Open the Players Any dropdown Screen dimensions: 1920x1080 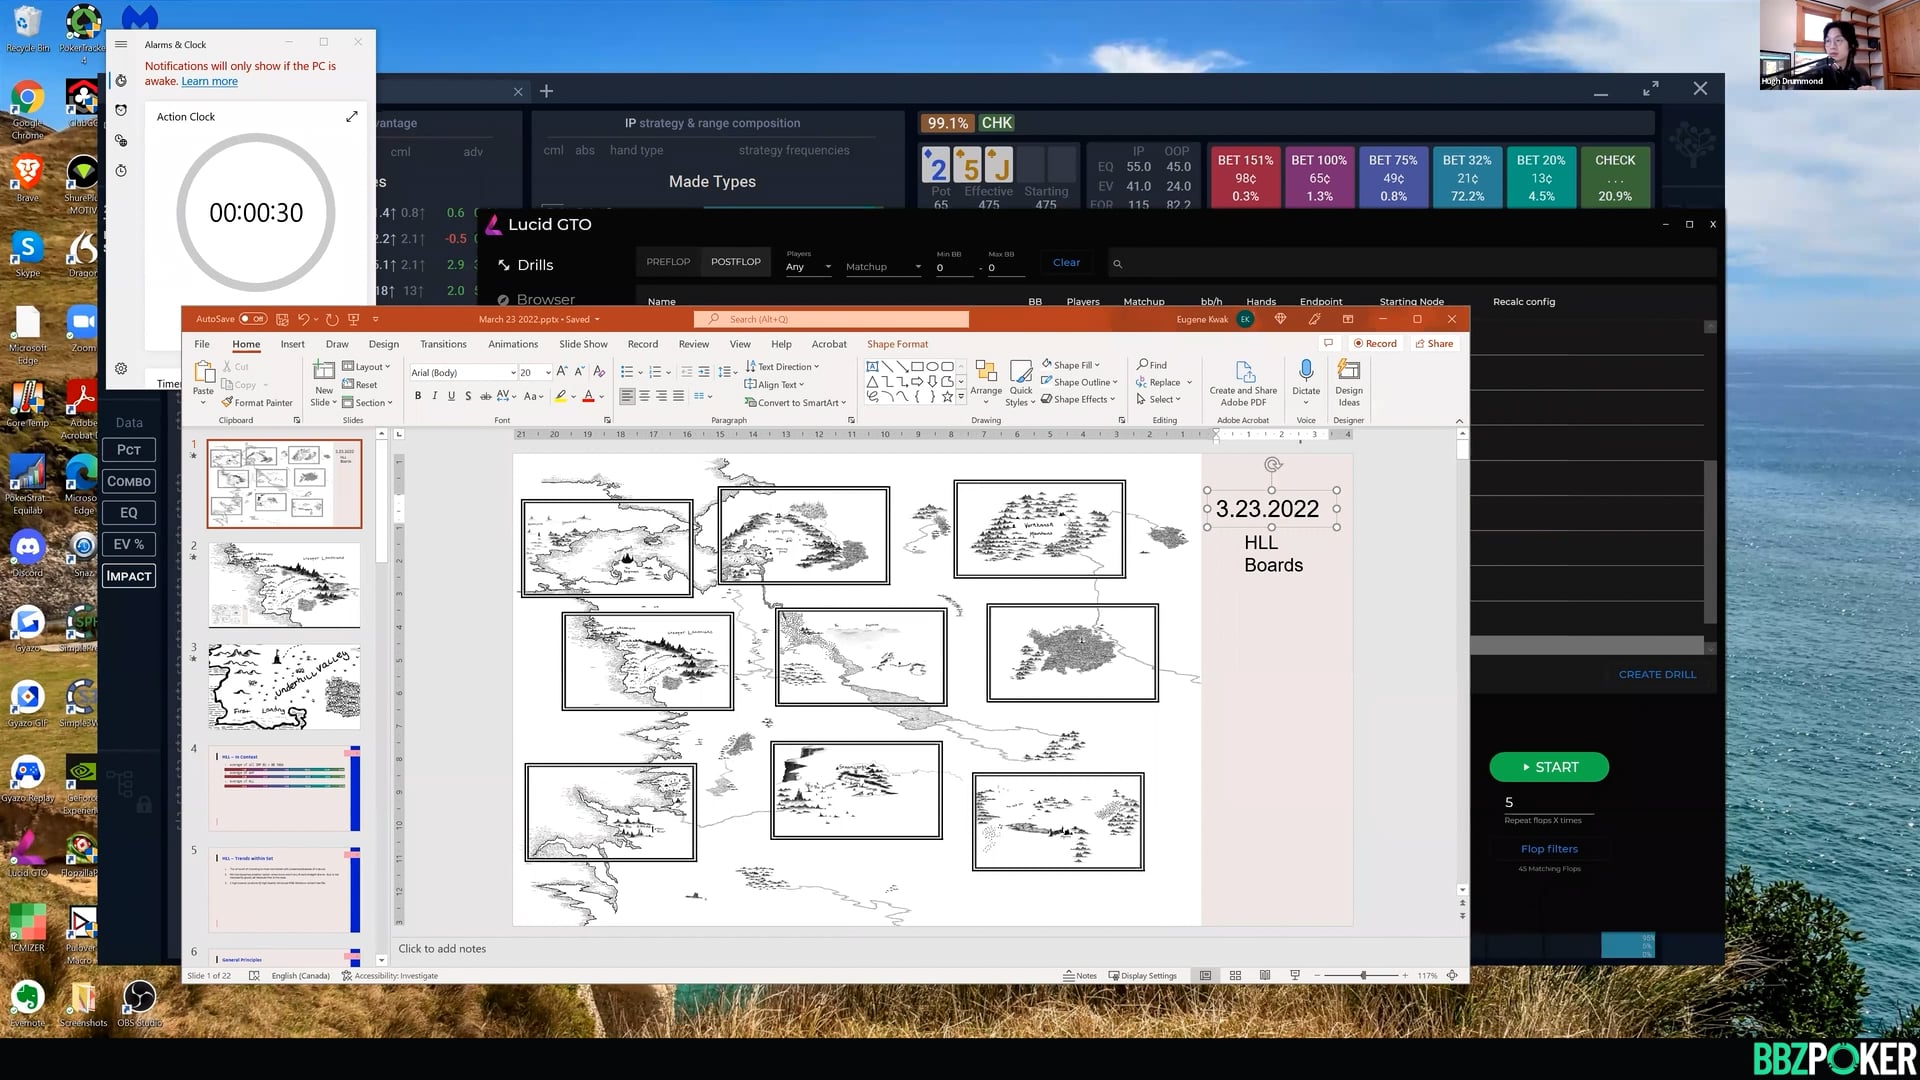point(809,267)
